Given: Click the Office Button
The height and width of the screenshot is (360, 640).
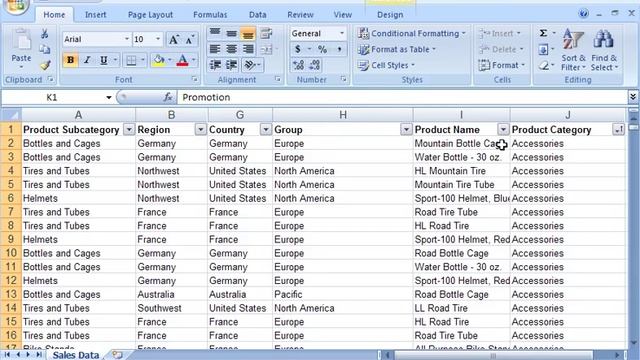Looking at the screenshot, I should coord(15,6).
